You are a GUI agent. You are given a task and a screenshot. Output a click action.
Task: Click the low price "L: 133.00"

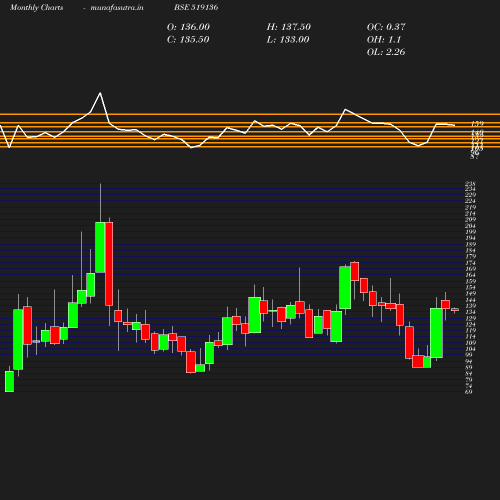tap(288, 39)
